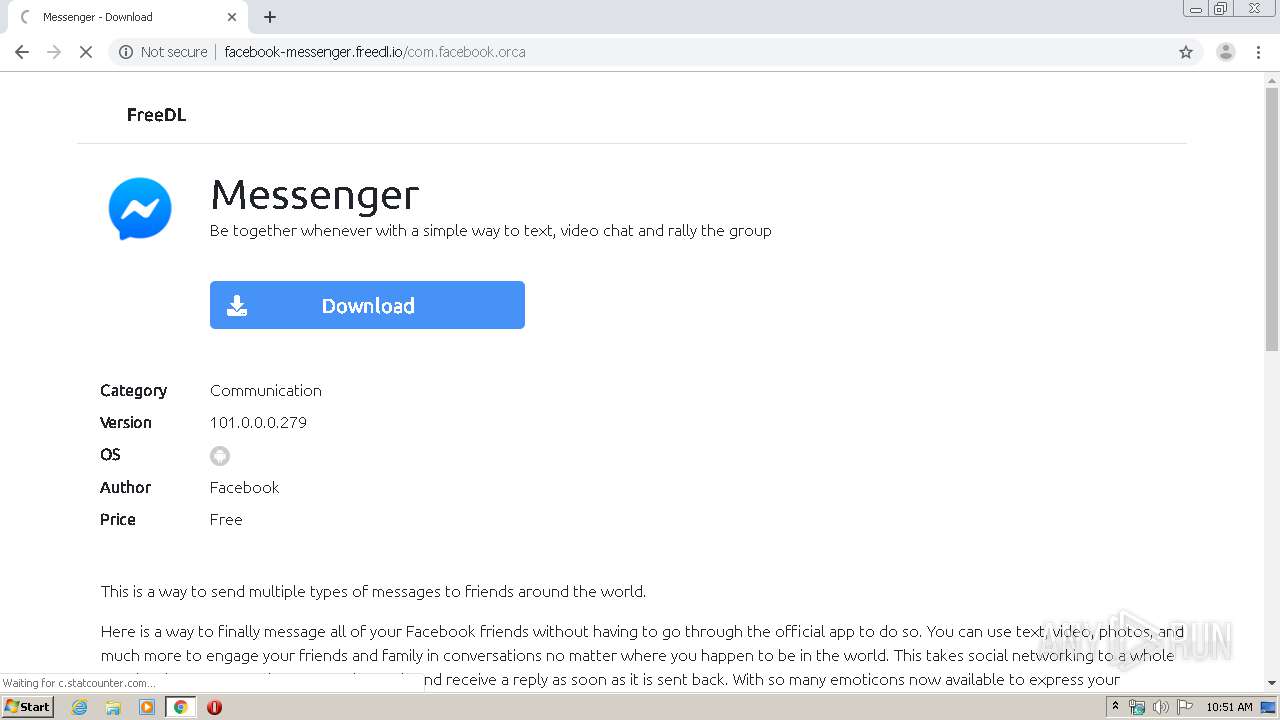
Task: Click the Author label
Action: pos(125,487)
